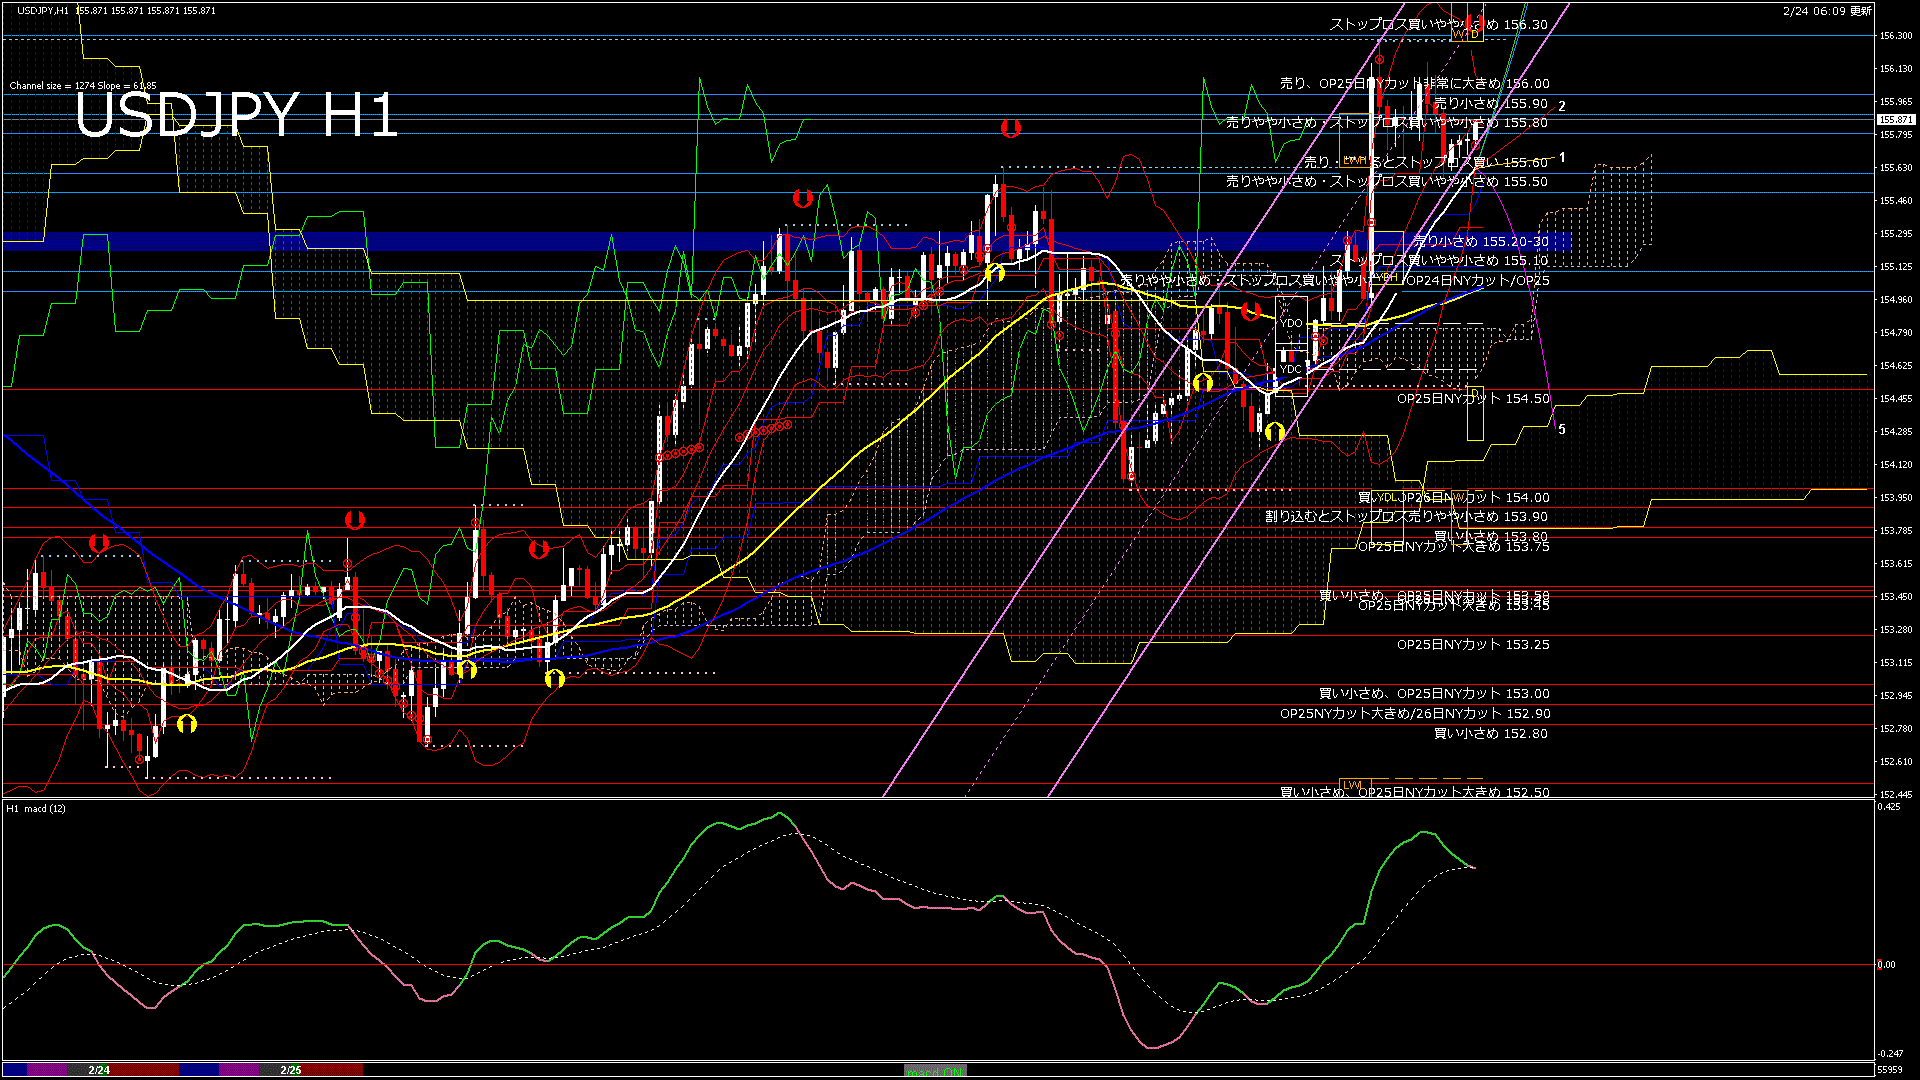Image resolution: width=1920 pixels, height=1080 pixels.
Task: Toggle the yellow U marker near 153.10
Action: pos(467,668)
